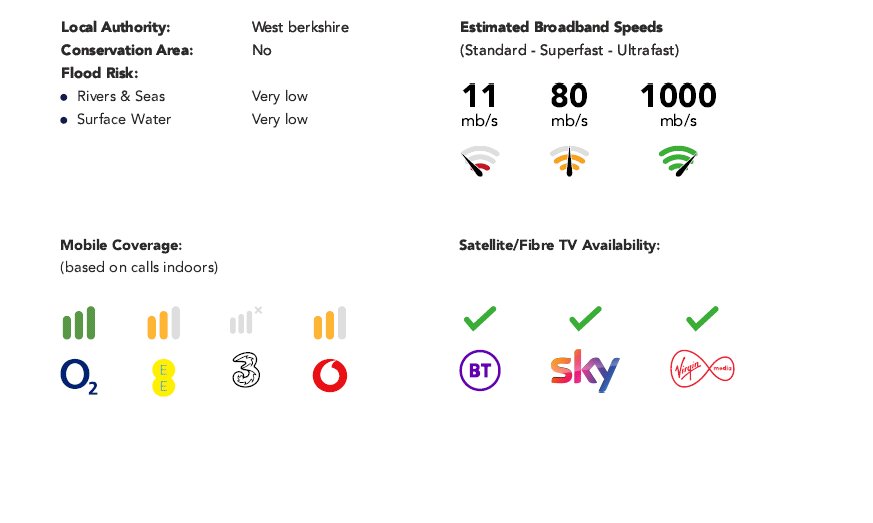Screen dimensions: 873x523
Task: Click the Virgin Media logo
Action: [703, 369]
